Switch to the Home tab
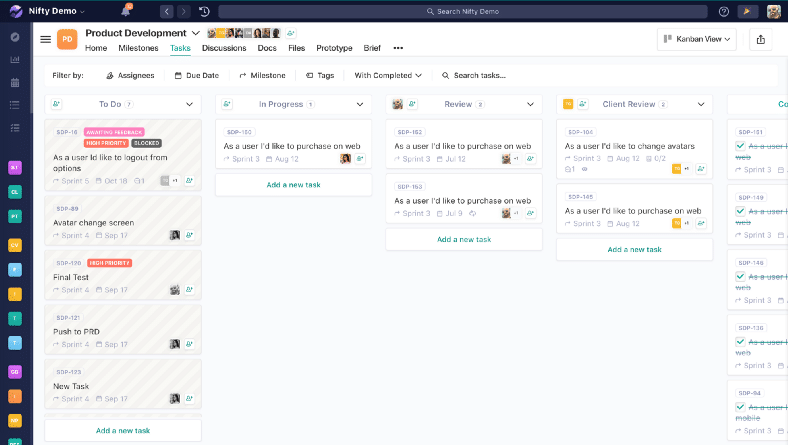The image size is (788, 445). (96, 48)
